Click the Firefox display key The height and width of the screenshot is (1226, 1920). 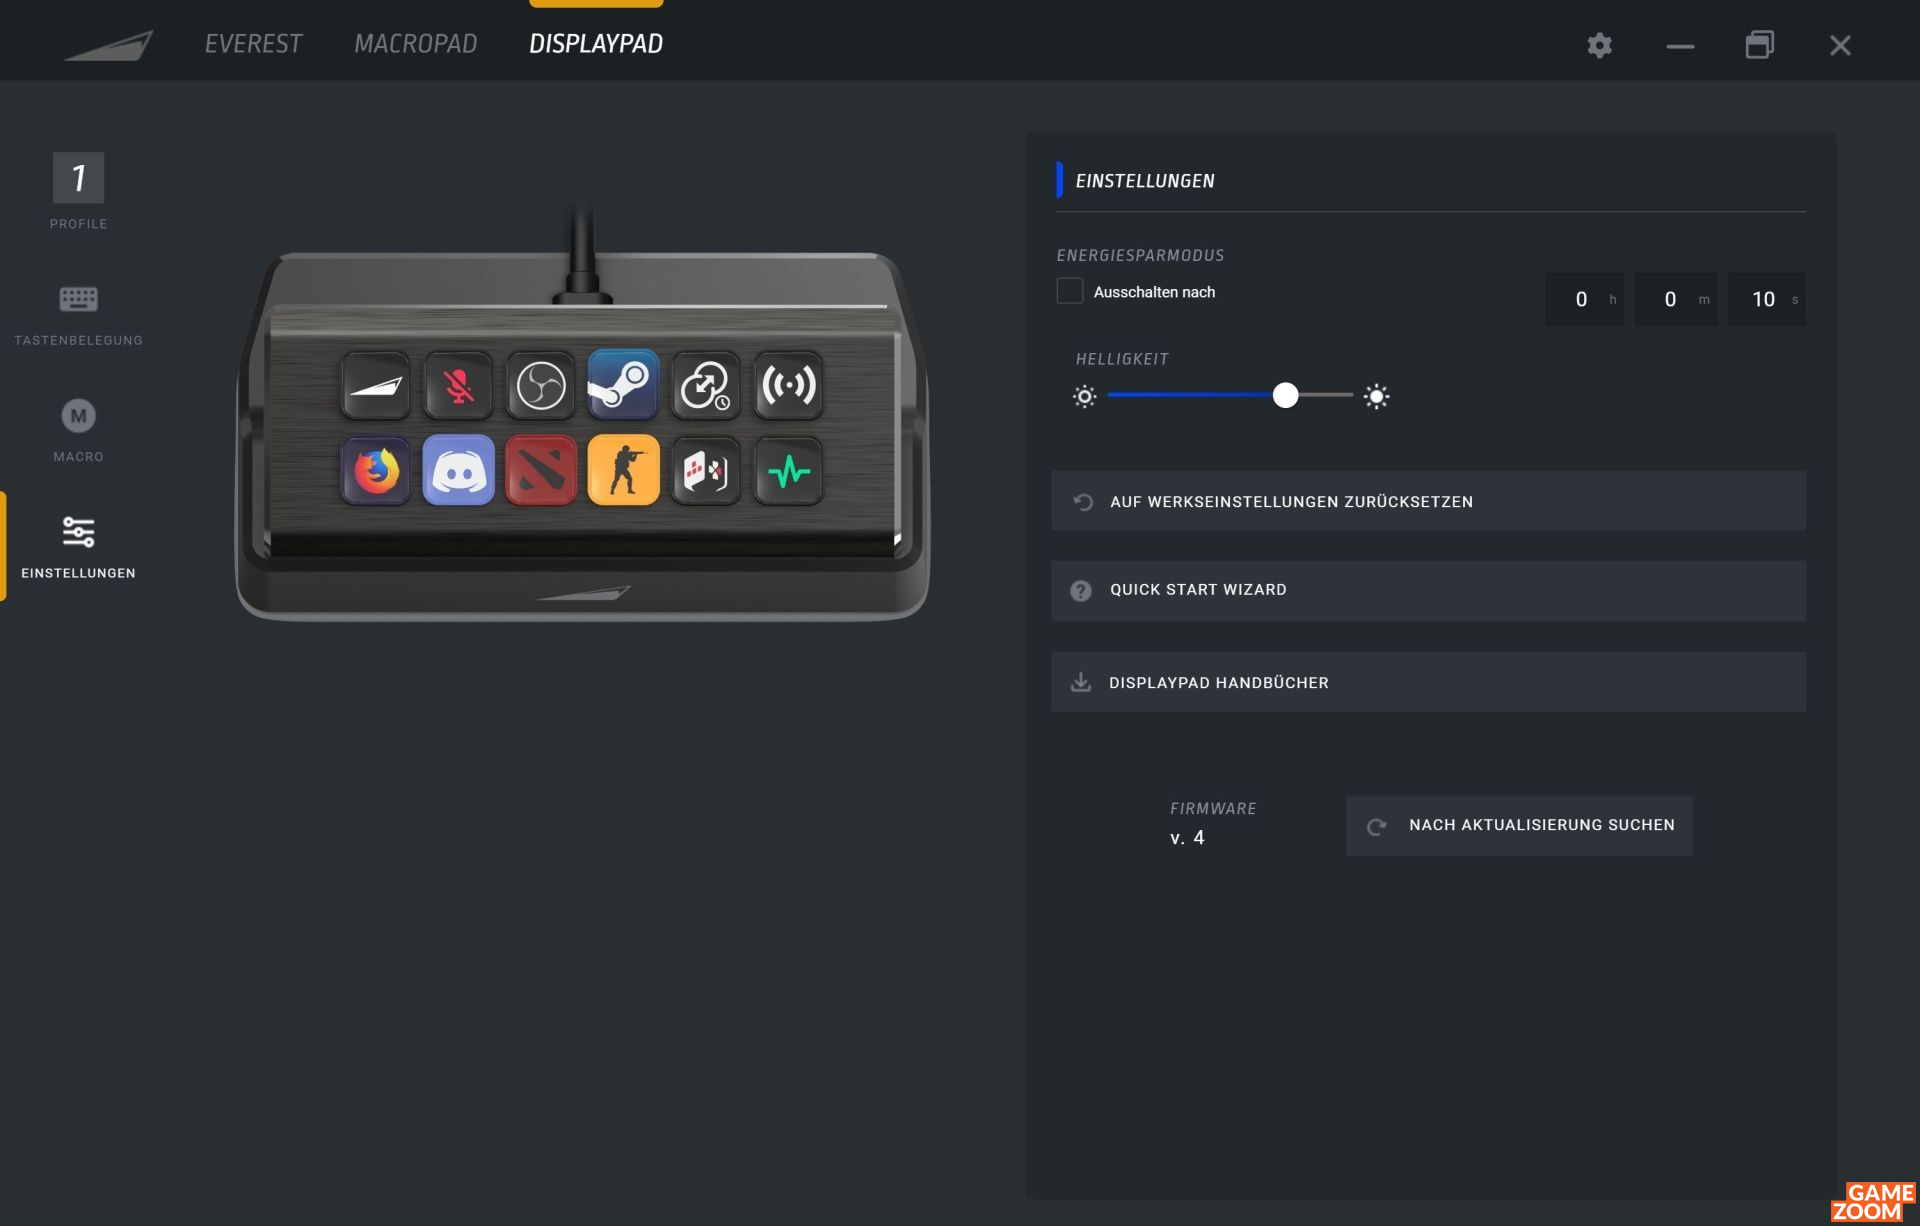coord(376,471)
